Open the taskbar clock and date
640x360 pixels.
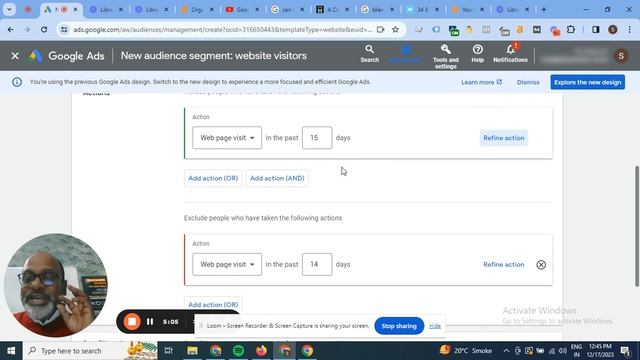click(600, 351)
